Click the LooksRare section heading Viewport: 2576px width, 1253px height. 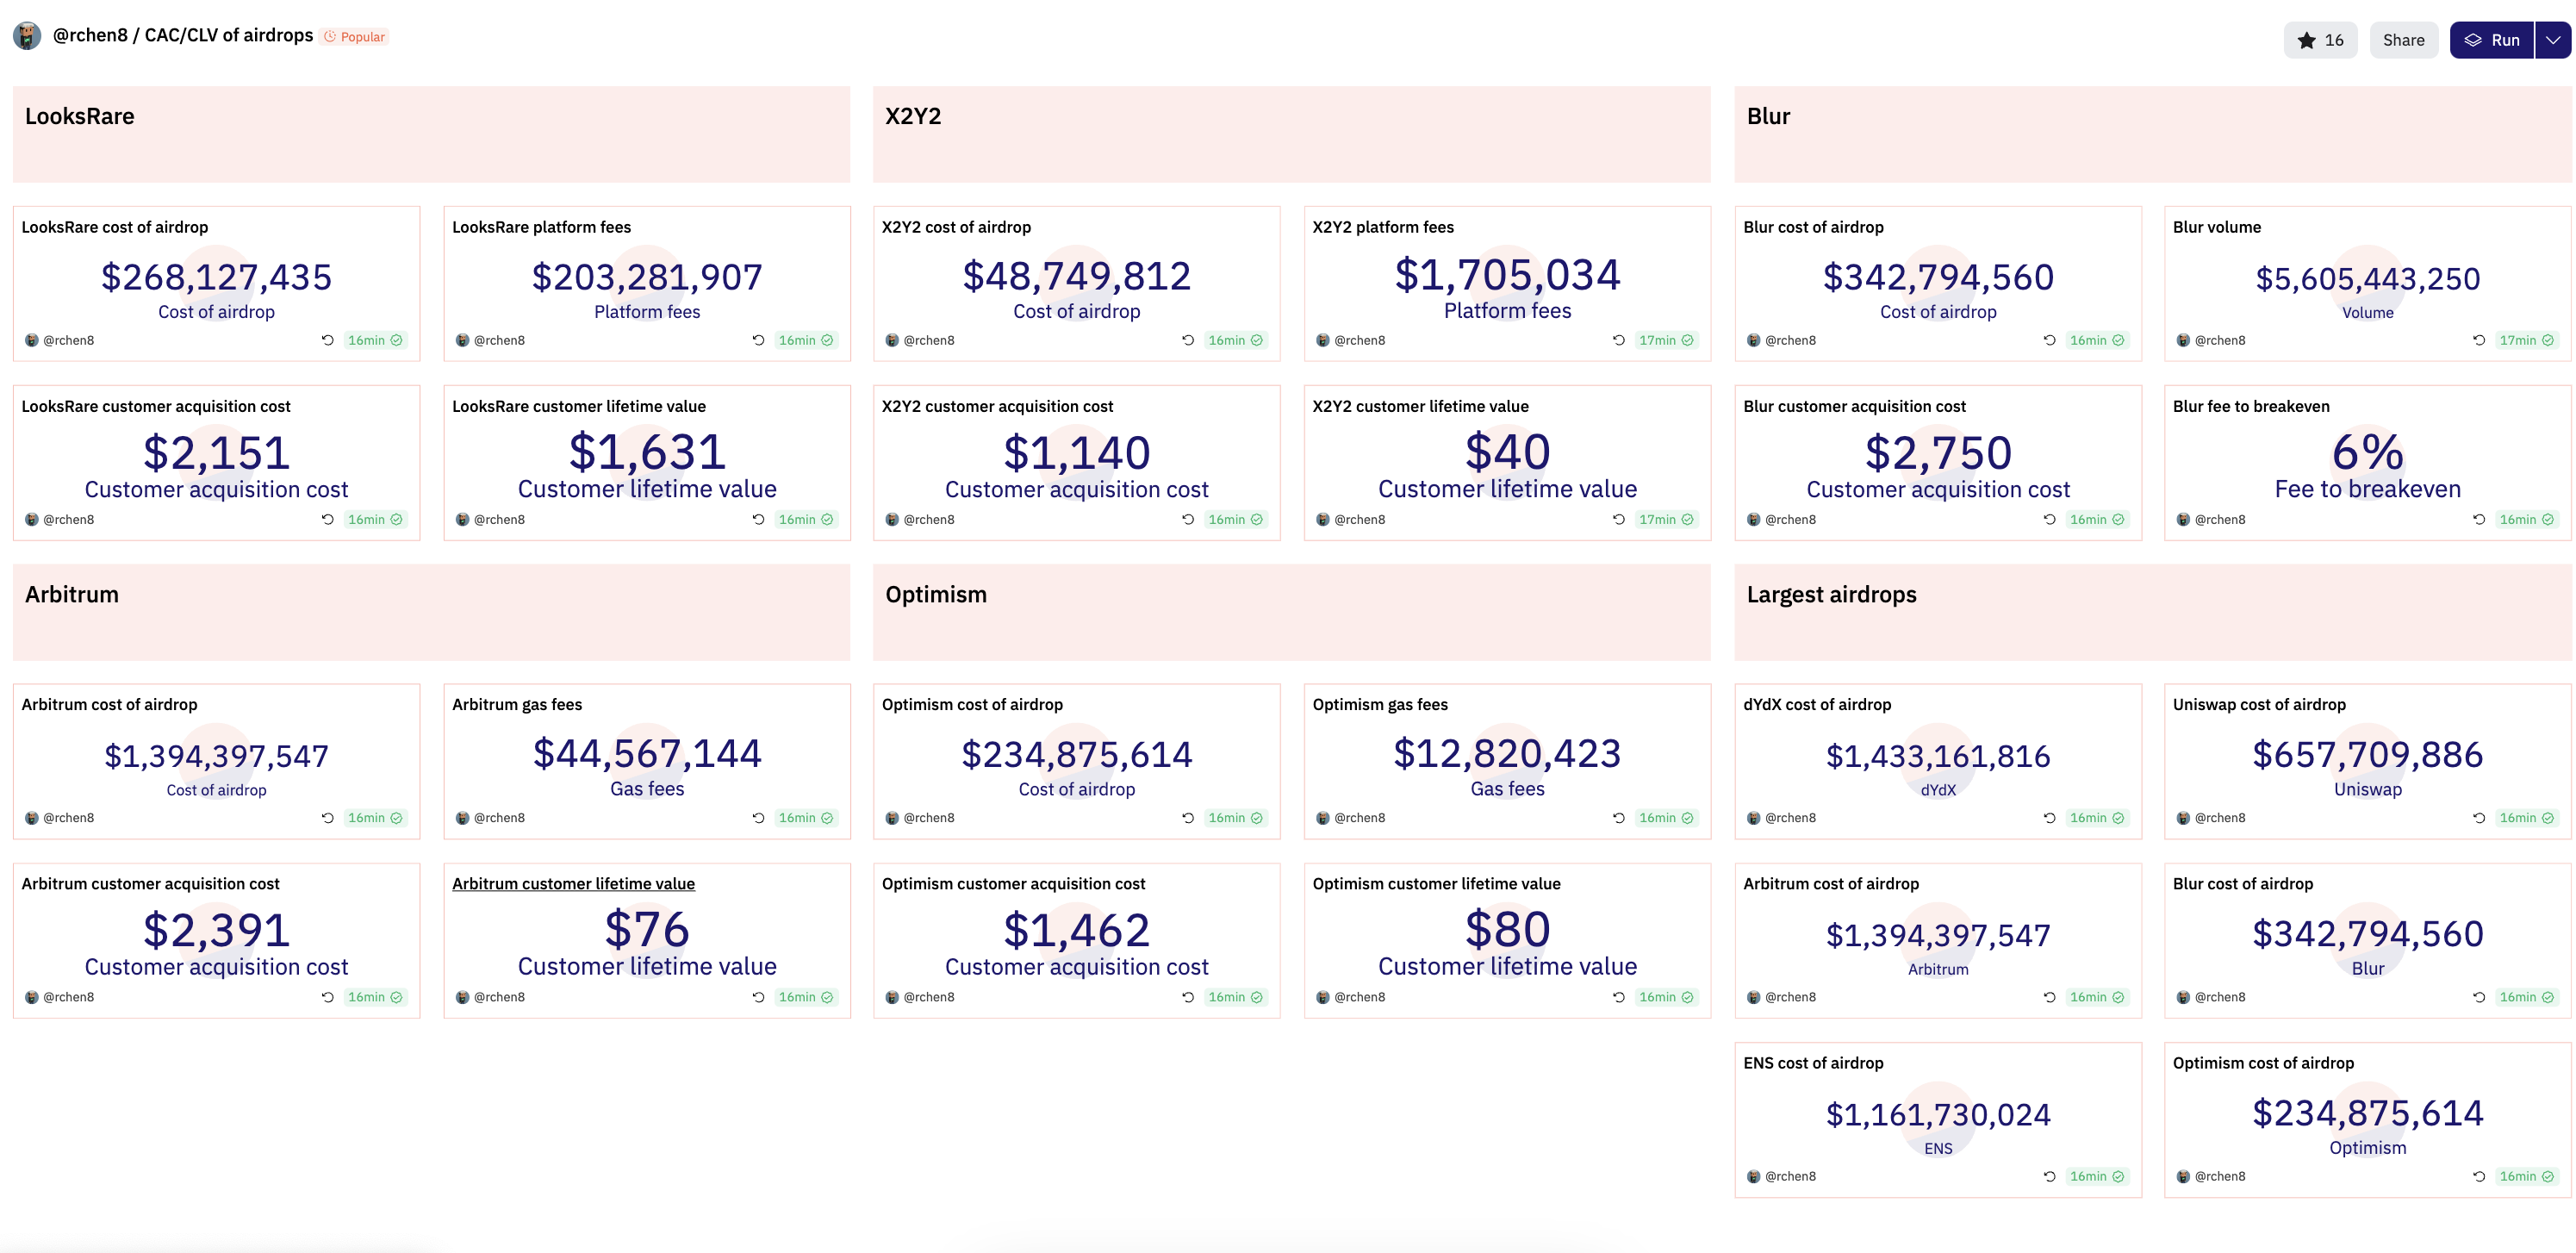[x=80, y=116]
